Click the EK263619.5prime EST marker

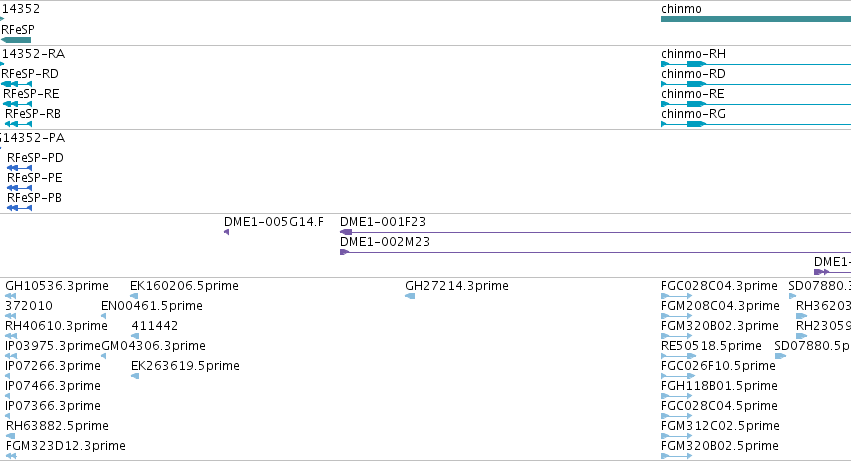coord(134,376)
